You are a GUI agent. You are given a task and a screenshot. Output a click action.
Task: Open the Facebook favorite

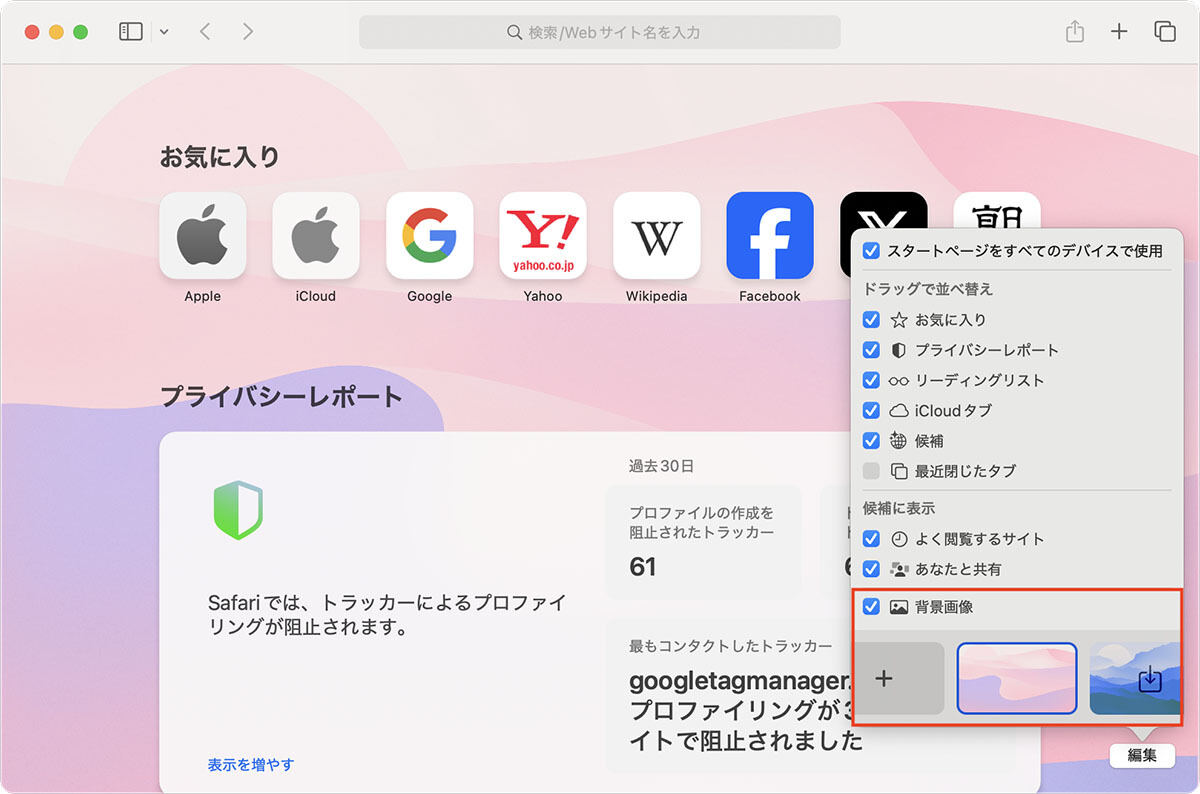pos(770,236)
